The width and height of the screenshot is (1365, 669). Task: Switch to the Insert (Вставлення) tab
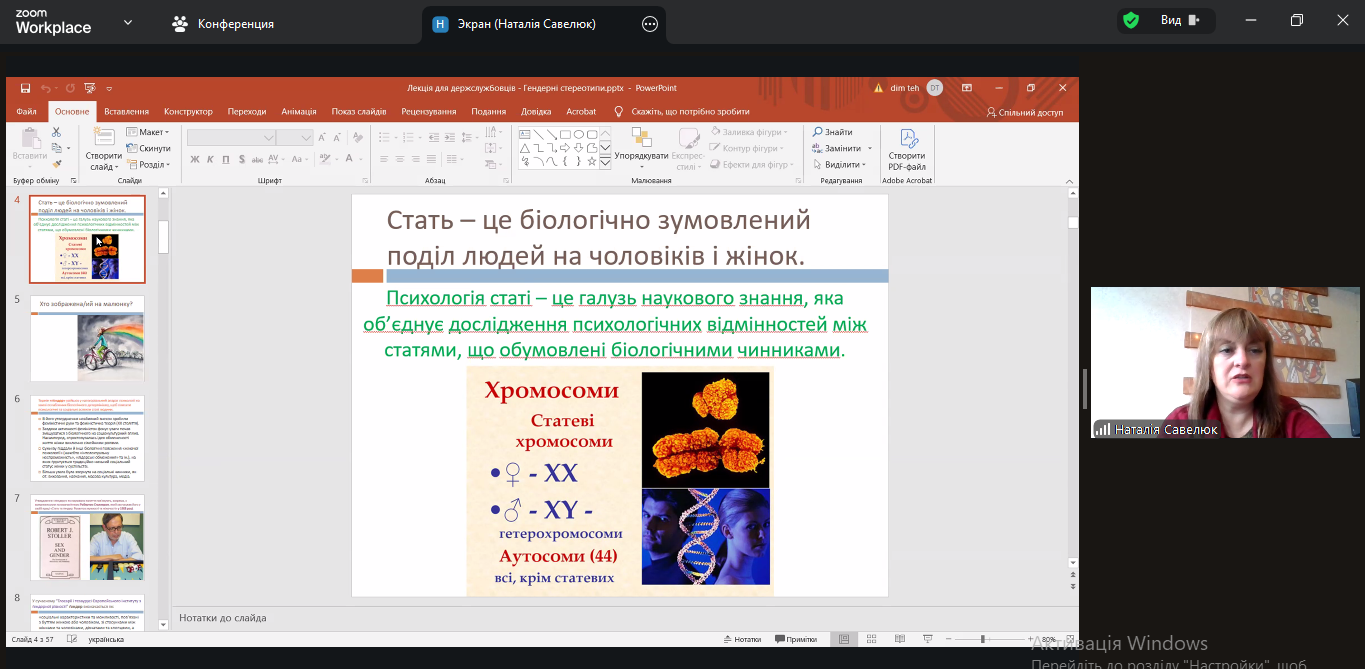tap(126, 112)
